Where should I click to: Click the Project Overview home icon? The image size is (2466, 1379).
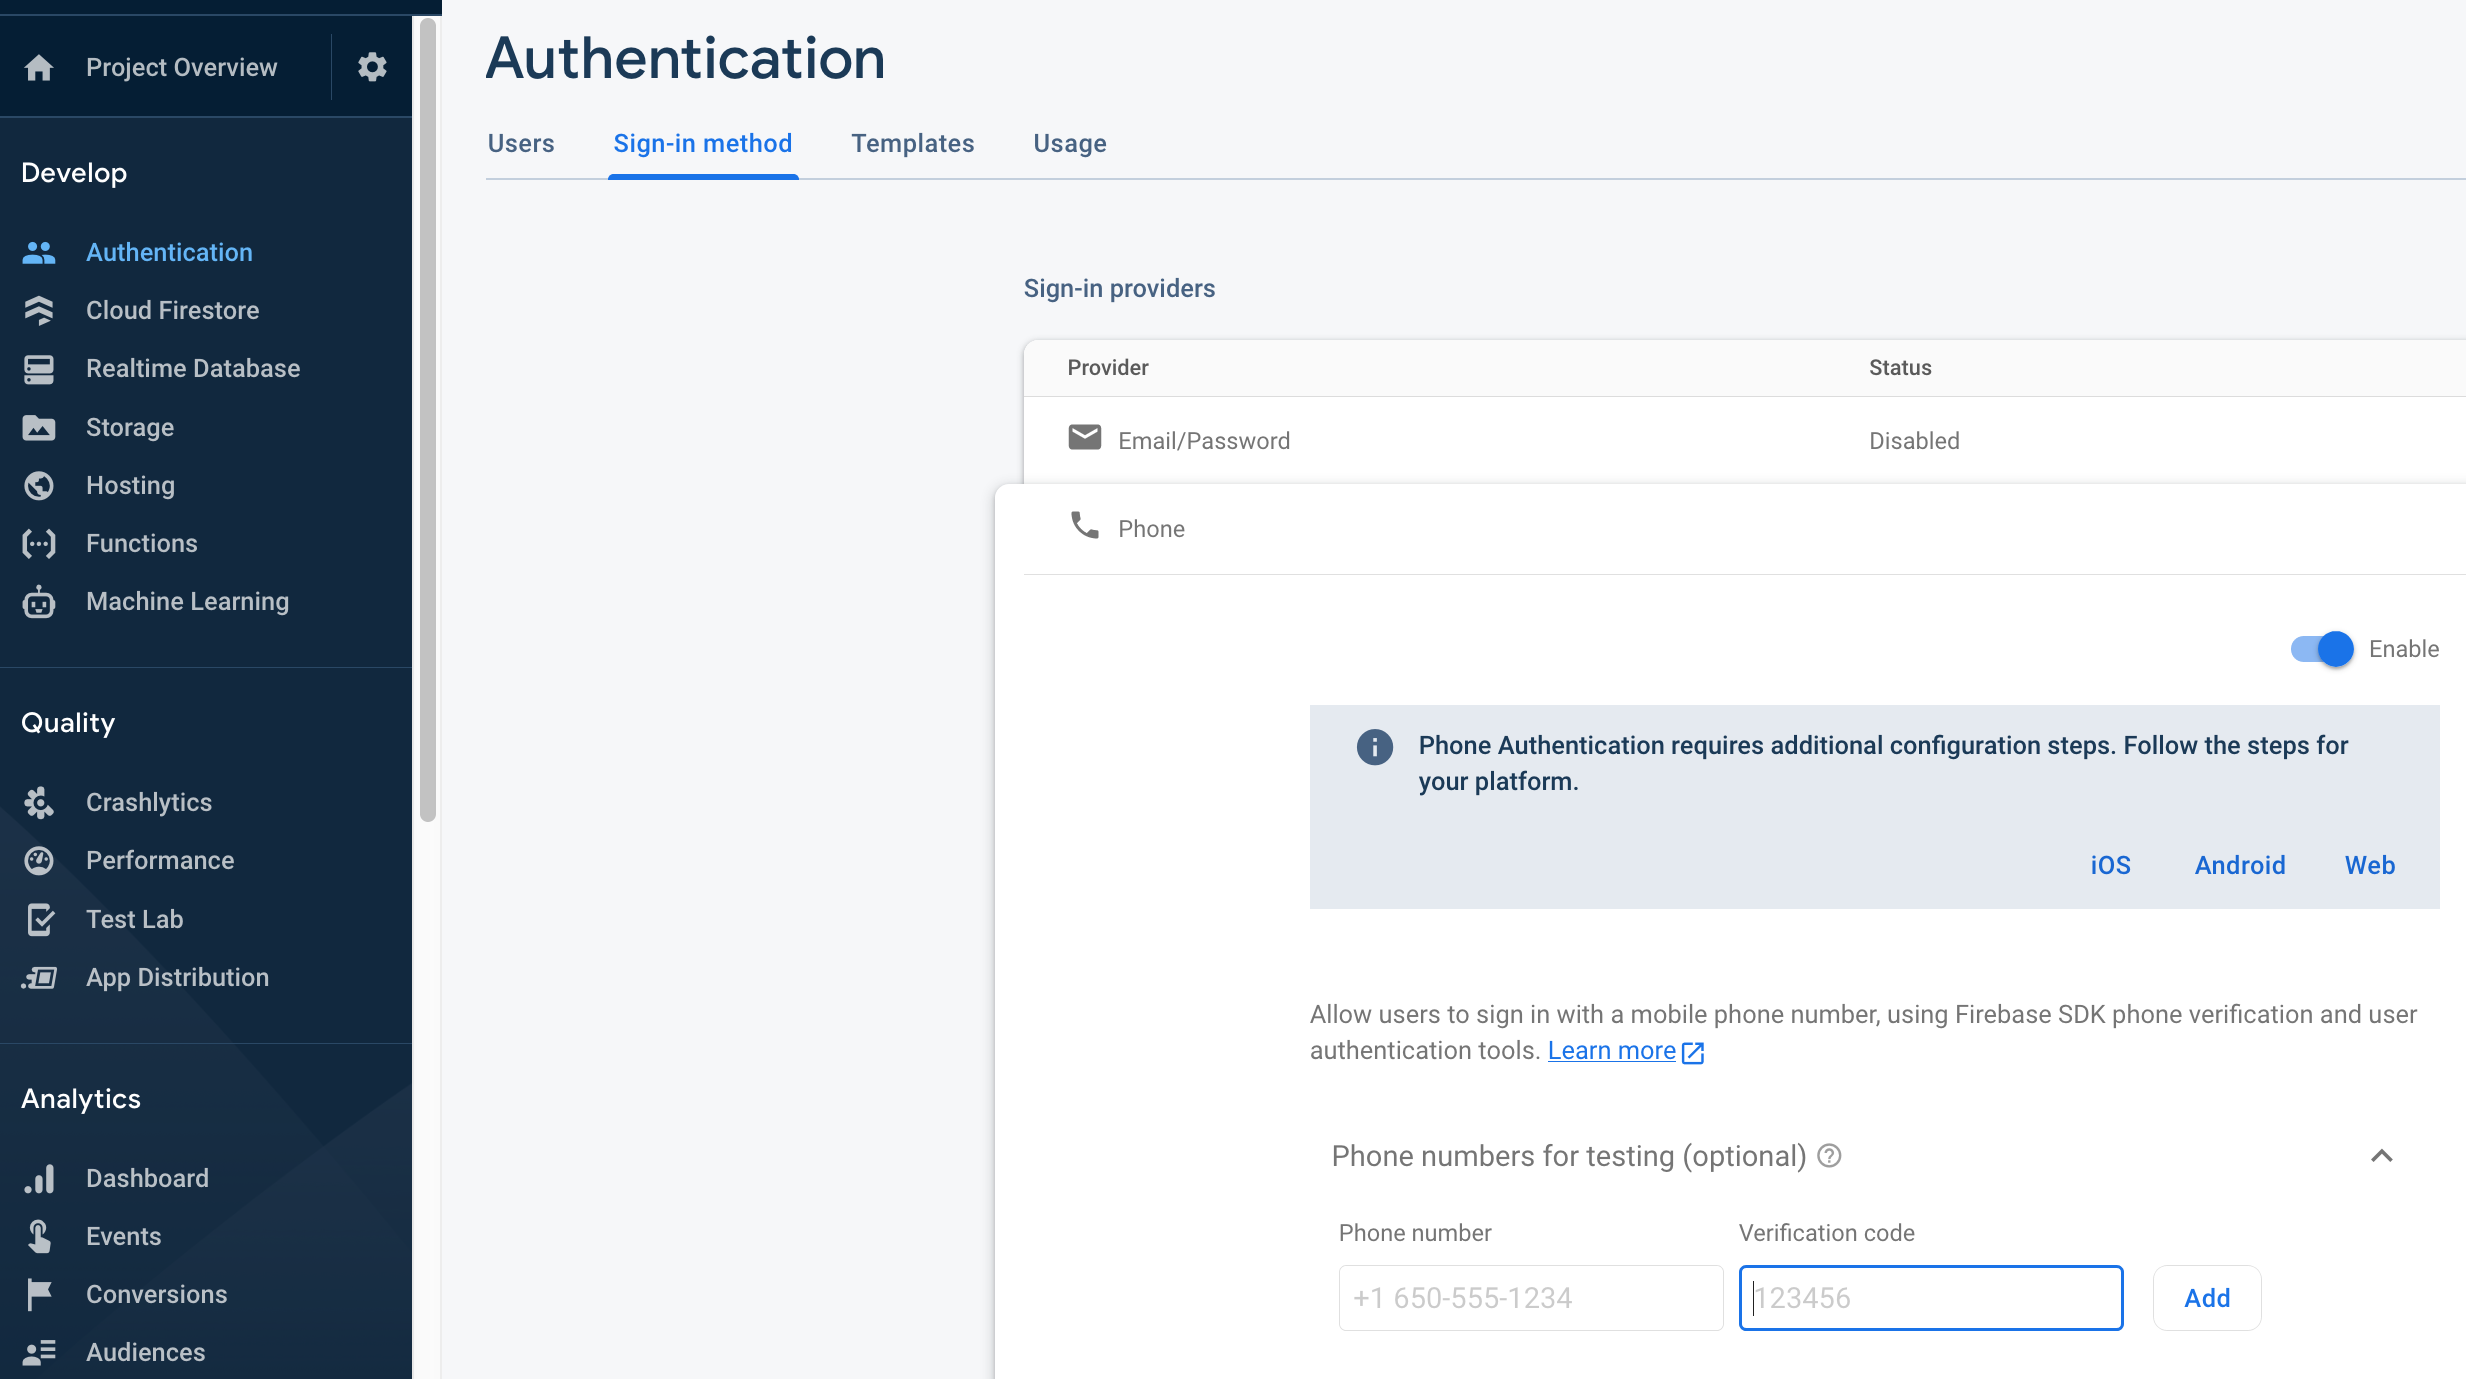39,67
